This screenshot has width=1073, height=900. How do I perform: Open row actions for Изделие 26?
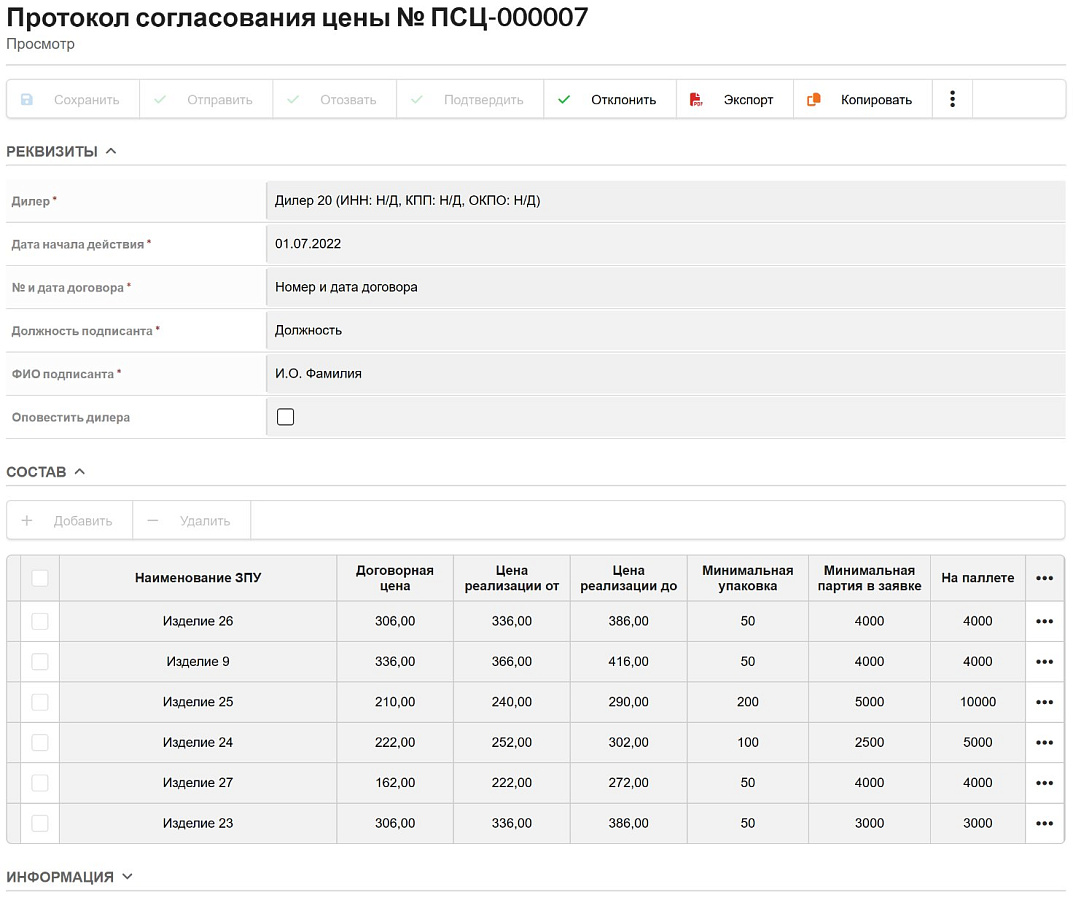(x=1044, y=621)
